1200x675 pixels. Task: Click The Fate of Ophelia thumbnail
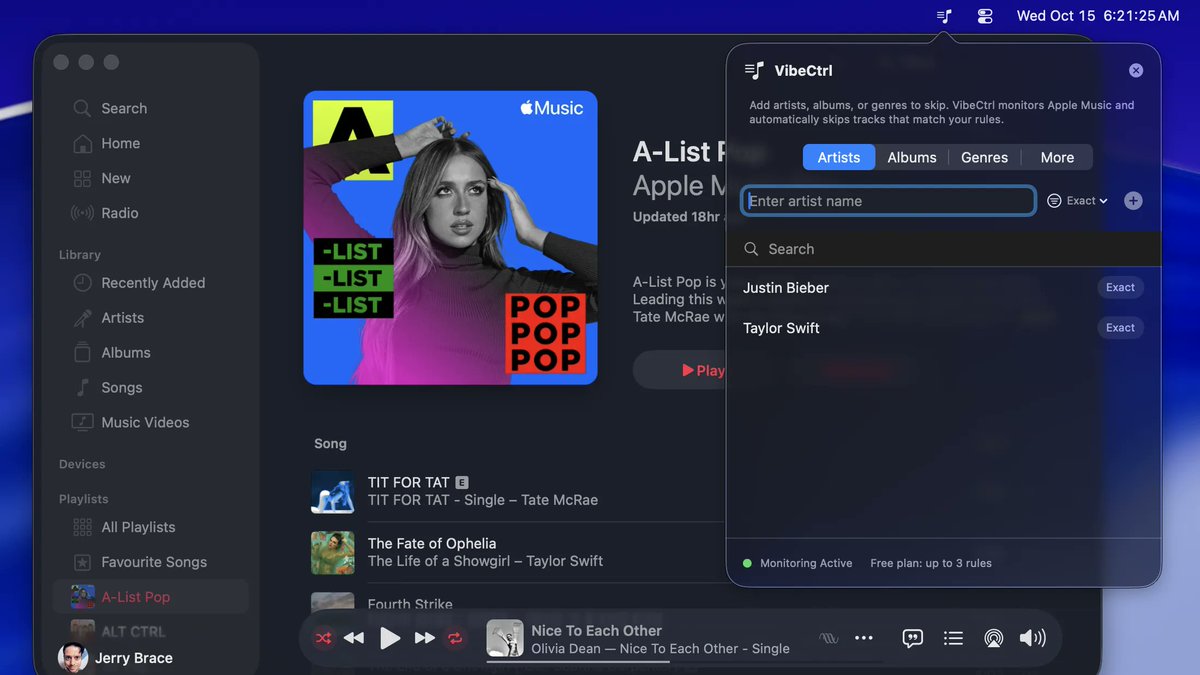[x=333, y=553]
